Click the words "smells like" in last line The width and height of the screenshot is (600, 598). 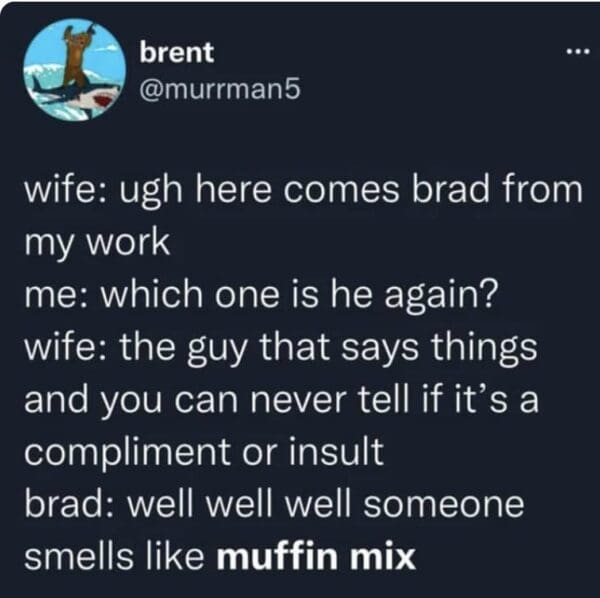tap(114, 556)
